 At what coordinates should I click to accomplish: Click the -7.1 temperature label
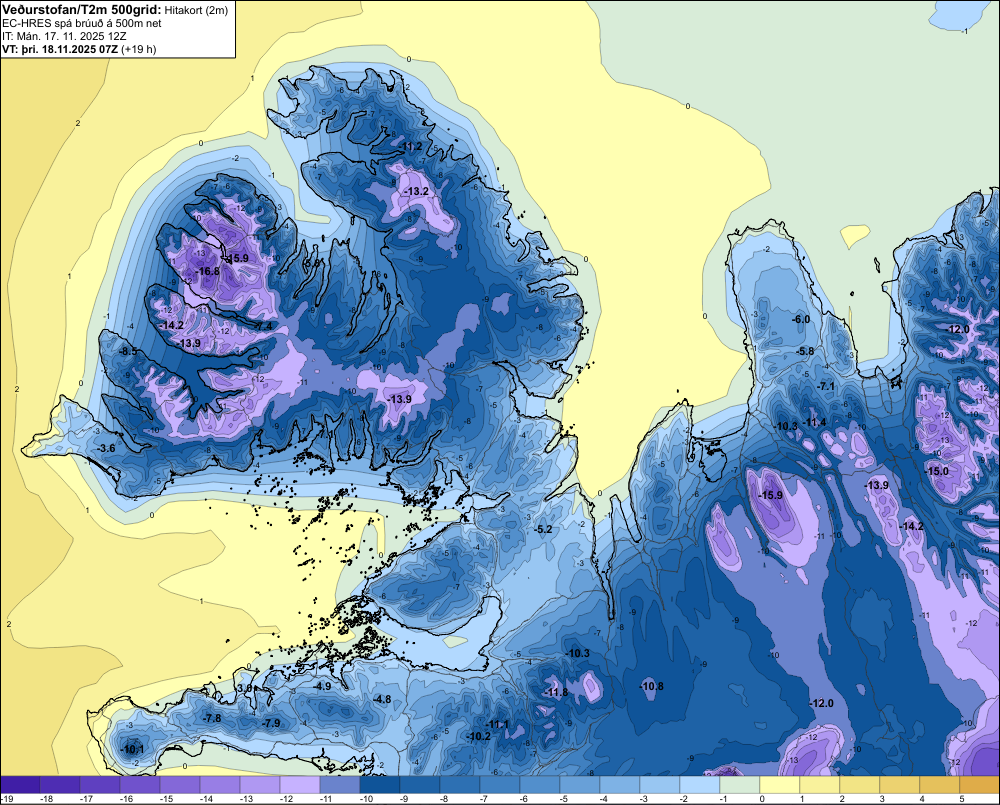tap(826, 387)
